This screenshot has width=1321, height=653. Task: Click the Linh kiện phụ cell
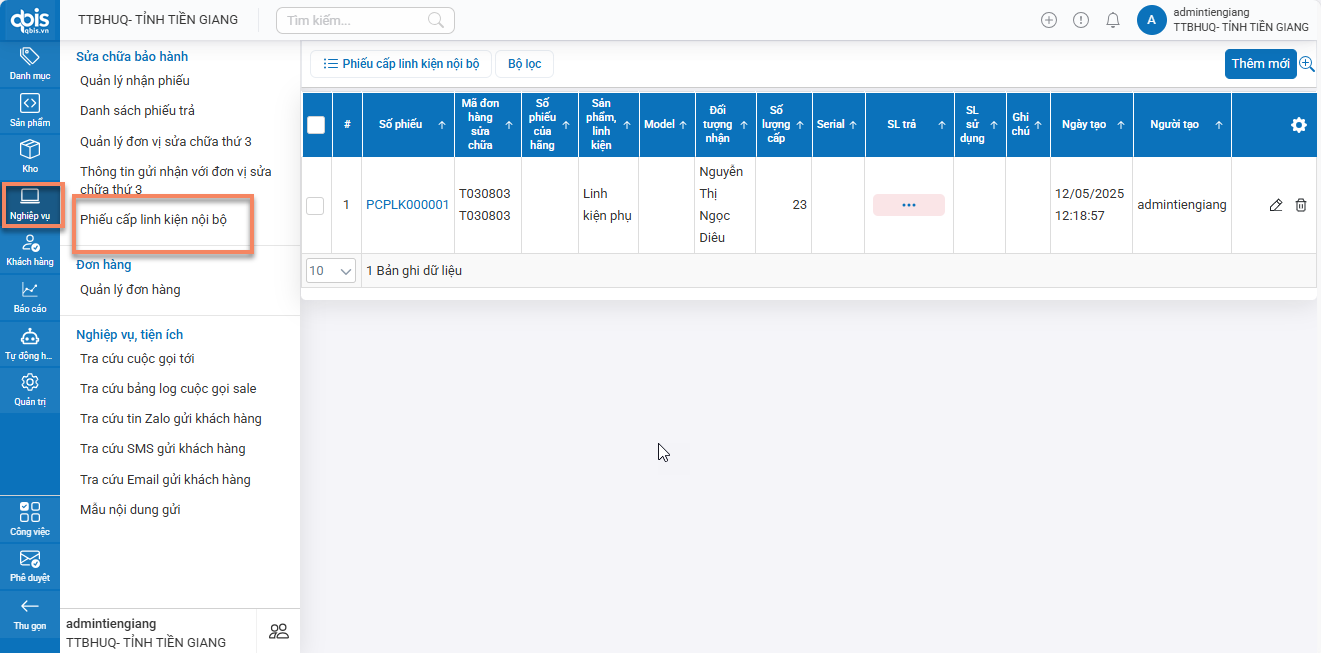click(x=608, y=205)
